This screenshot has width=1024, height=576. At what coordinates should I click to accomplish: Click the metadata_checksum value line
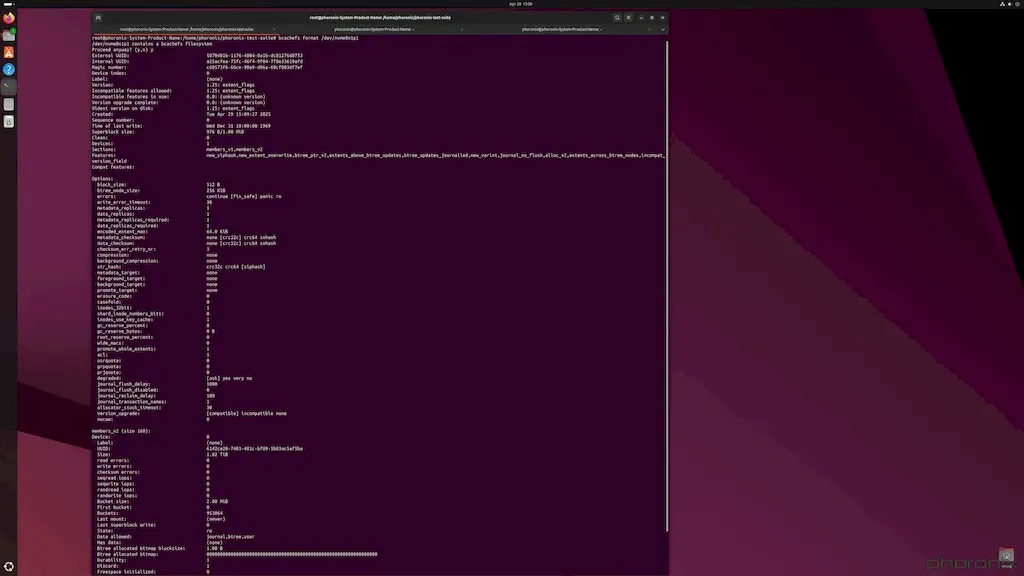(241, 238)
